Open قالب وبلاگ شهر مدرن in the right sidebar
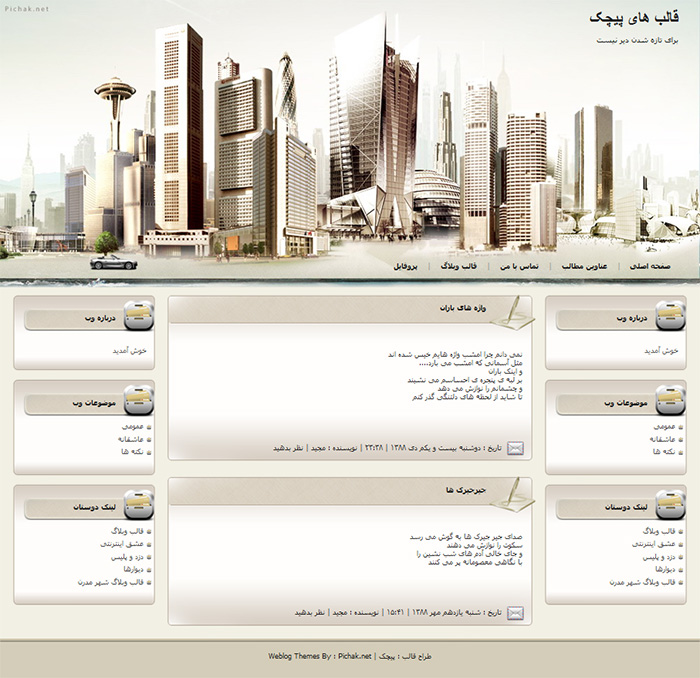Viewport: 700px width, 678px height. click(x=642, y=582)
